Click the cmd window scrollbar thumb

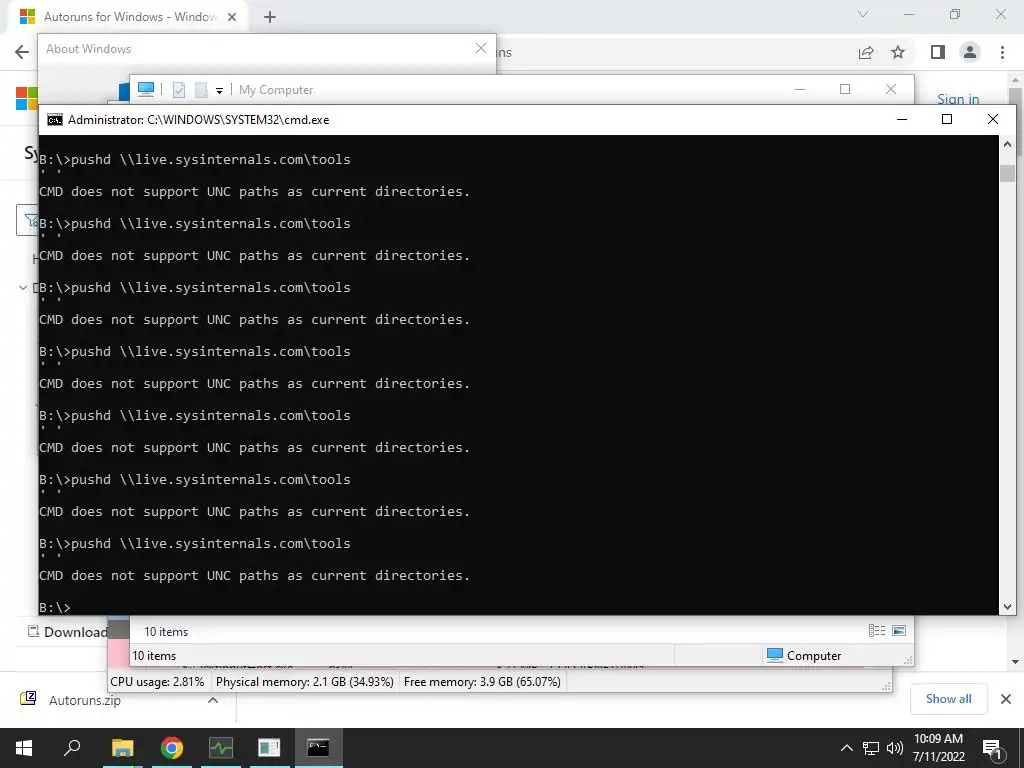(1007, 173)
